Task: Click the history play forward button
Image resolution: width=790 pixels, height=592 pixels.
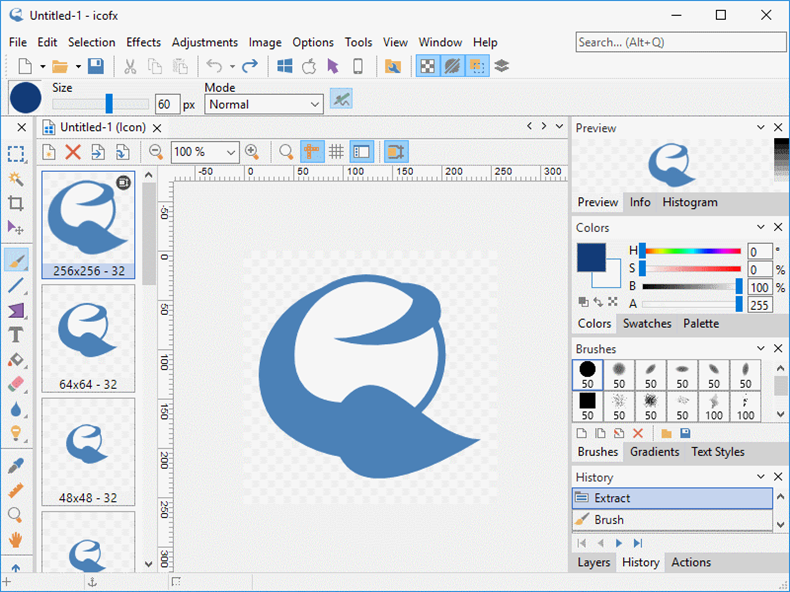Action: (619, 543)
